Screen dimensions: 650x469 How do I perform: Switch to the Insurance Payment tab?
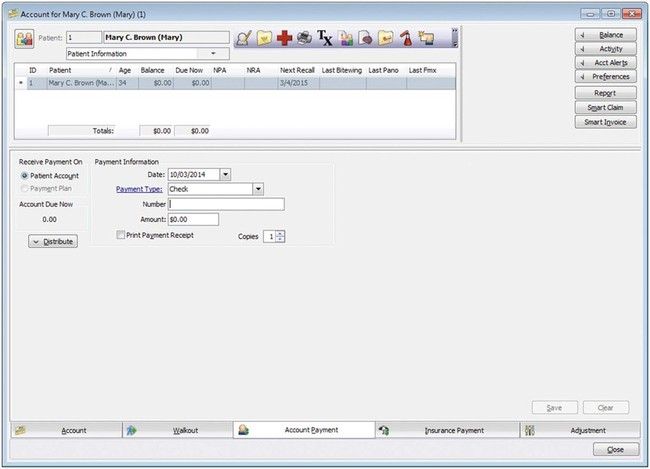click(x=447, y=430)
